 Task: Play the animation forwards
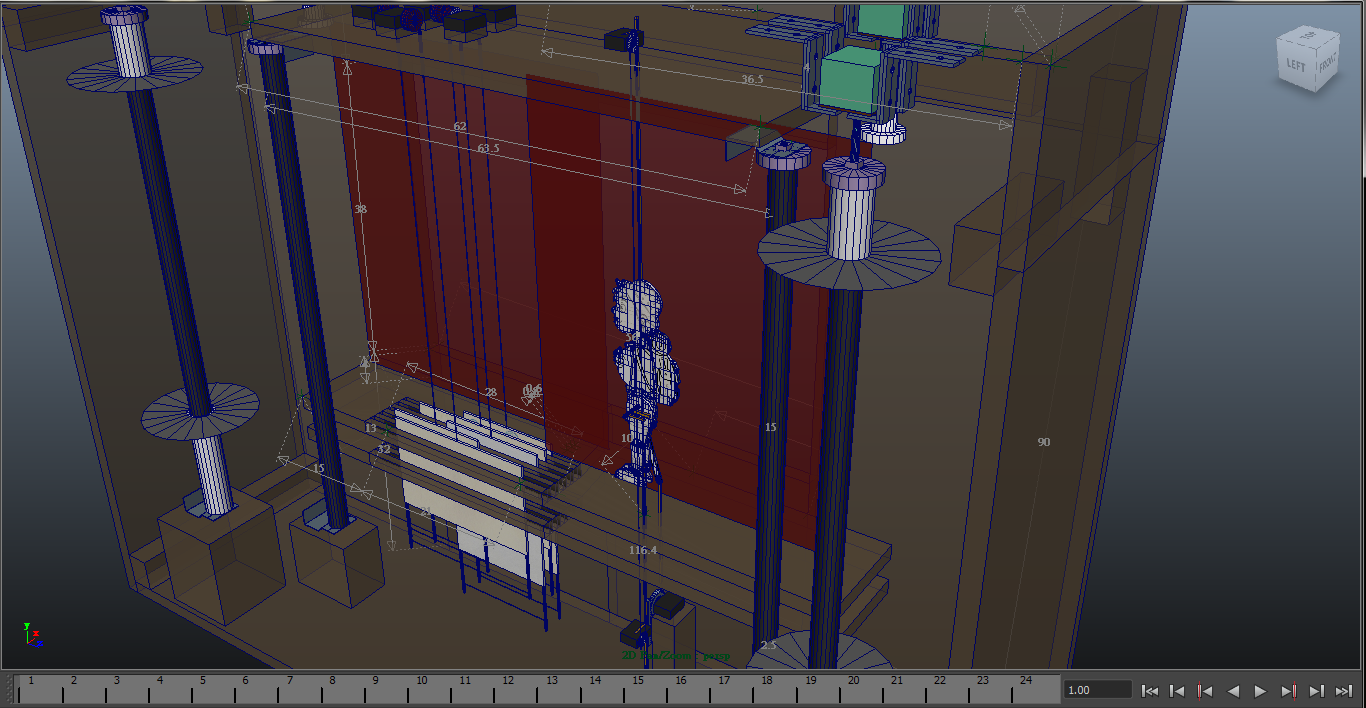coord(1260,690)
